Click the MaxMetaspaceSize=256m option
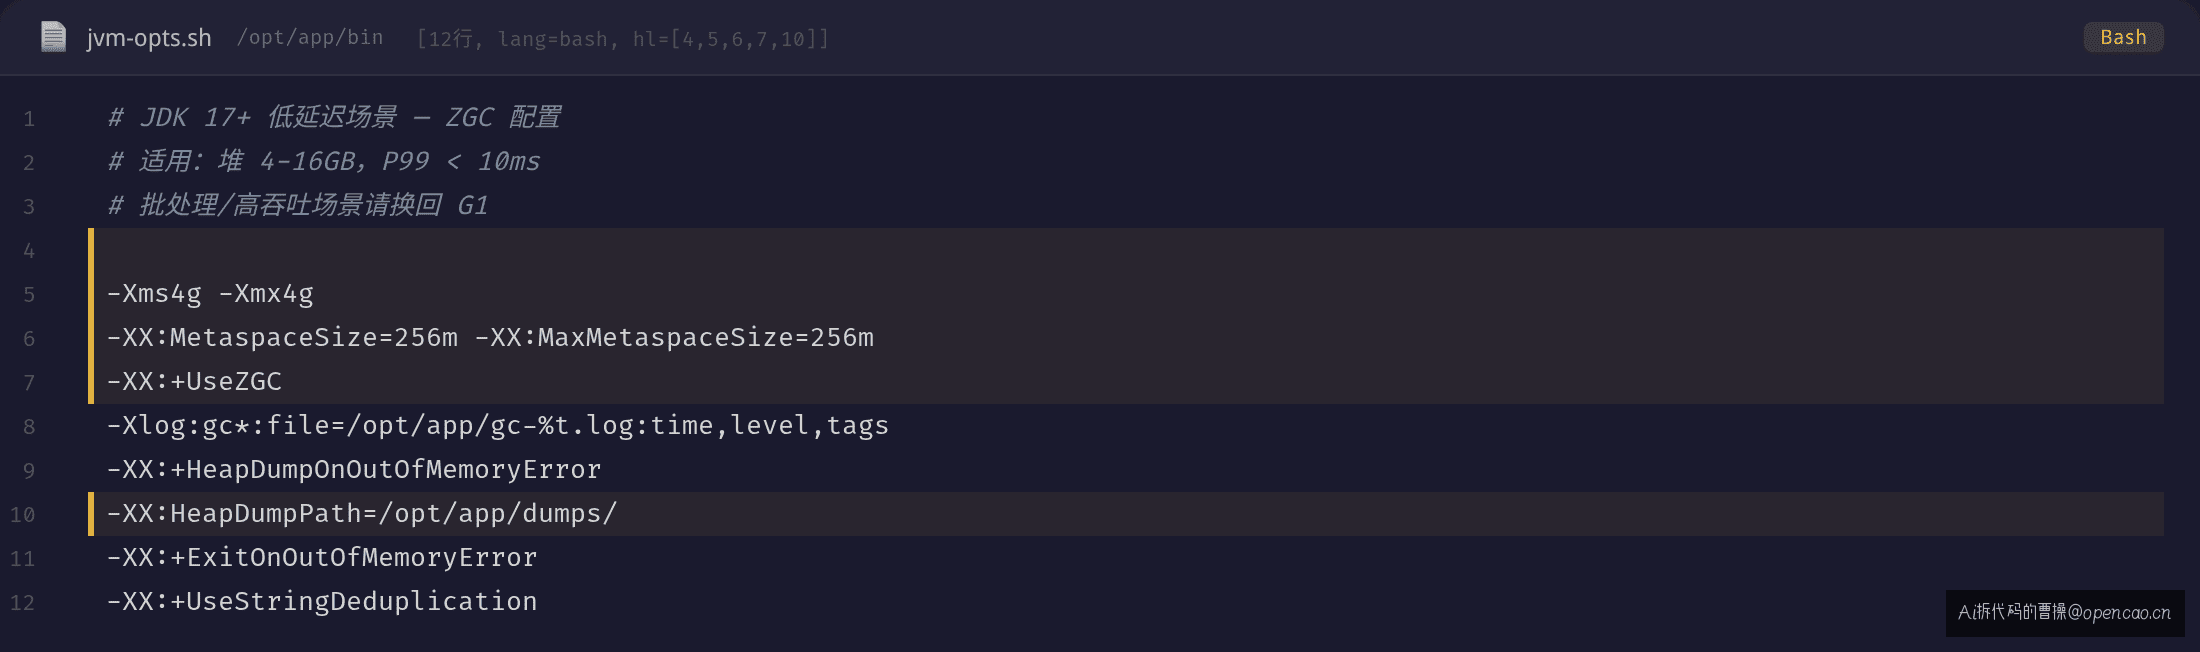The height and width of the screenshot is (652, 2200). pyautogui.click(x=674, y=338)
